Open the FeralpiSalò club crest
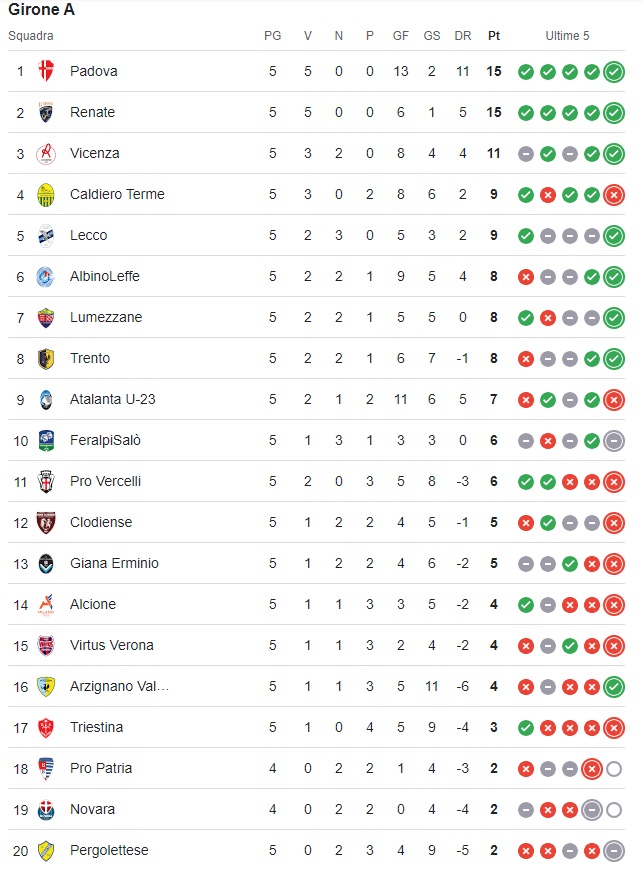Viewport: 643px width, 873px height. pos(46,440)
